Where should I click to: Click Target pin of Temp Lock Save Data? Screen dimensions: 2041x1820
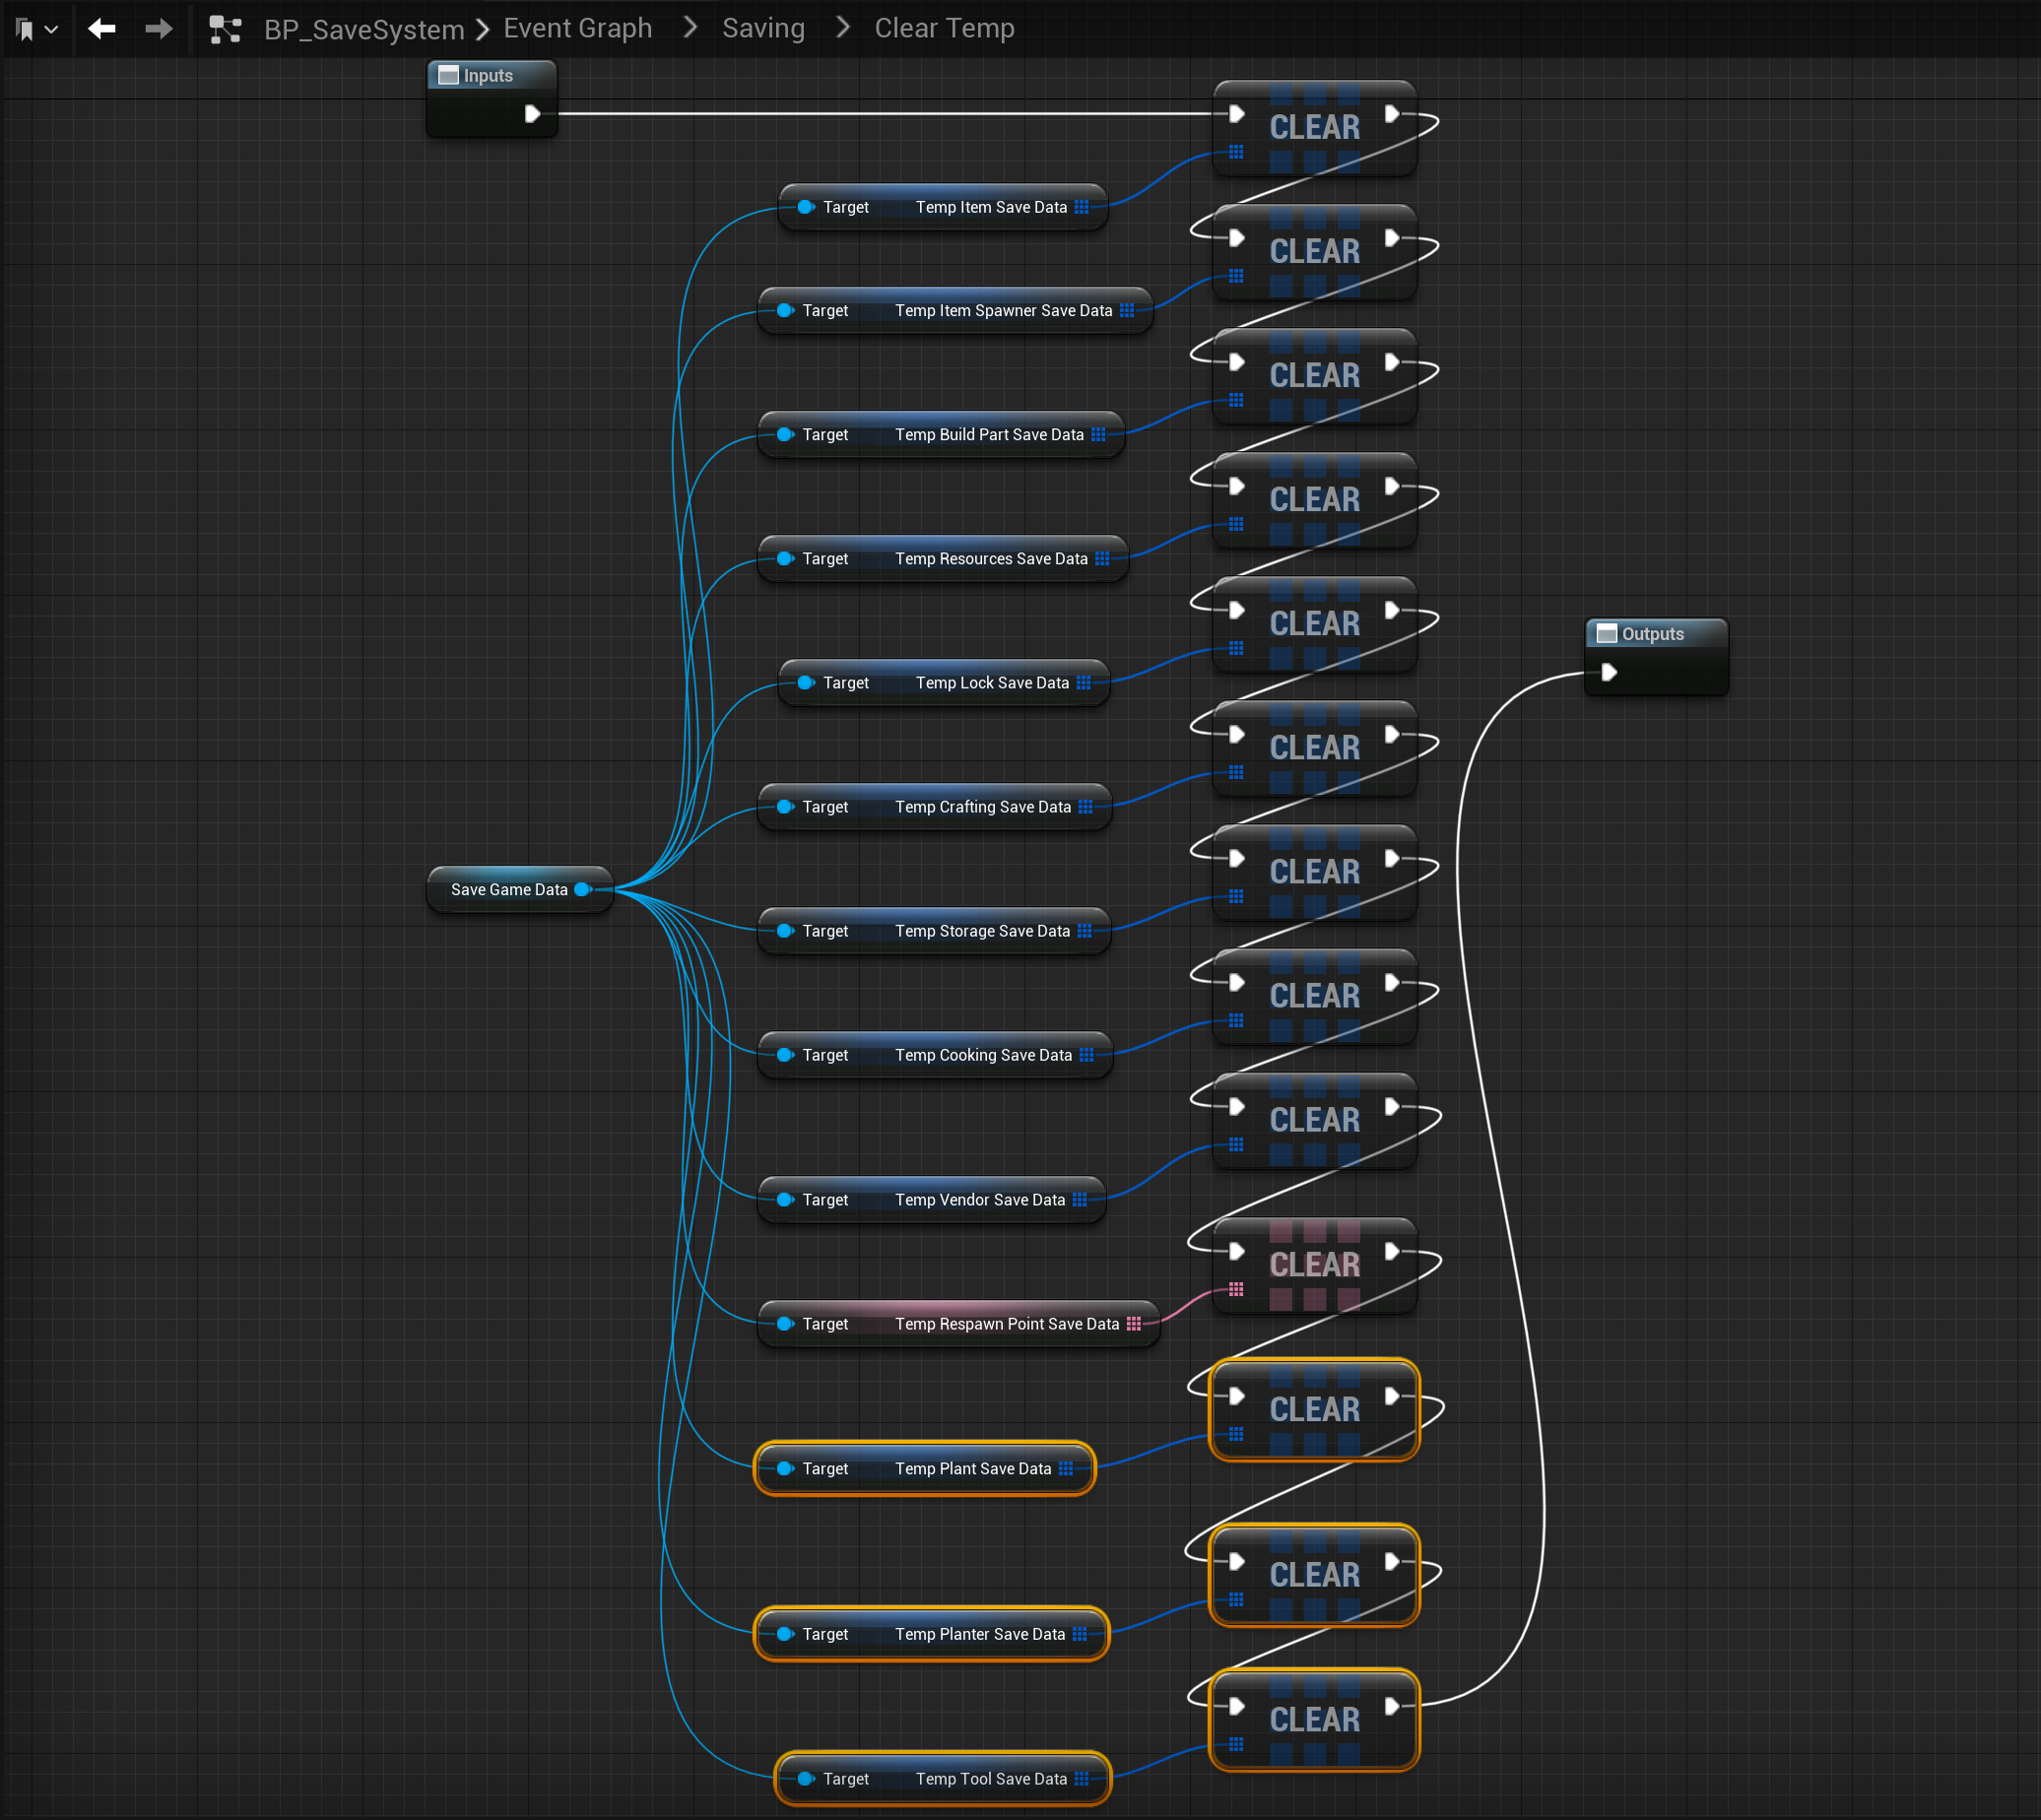[x=806, y=683]
